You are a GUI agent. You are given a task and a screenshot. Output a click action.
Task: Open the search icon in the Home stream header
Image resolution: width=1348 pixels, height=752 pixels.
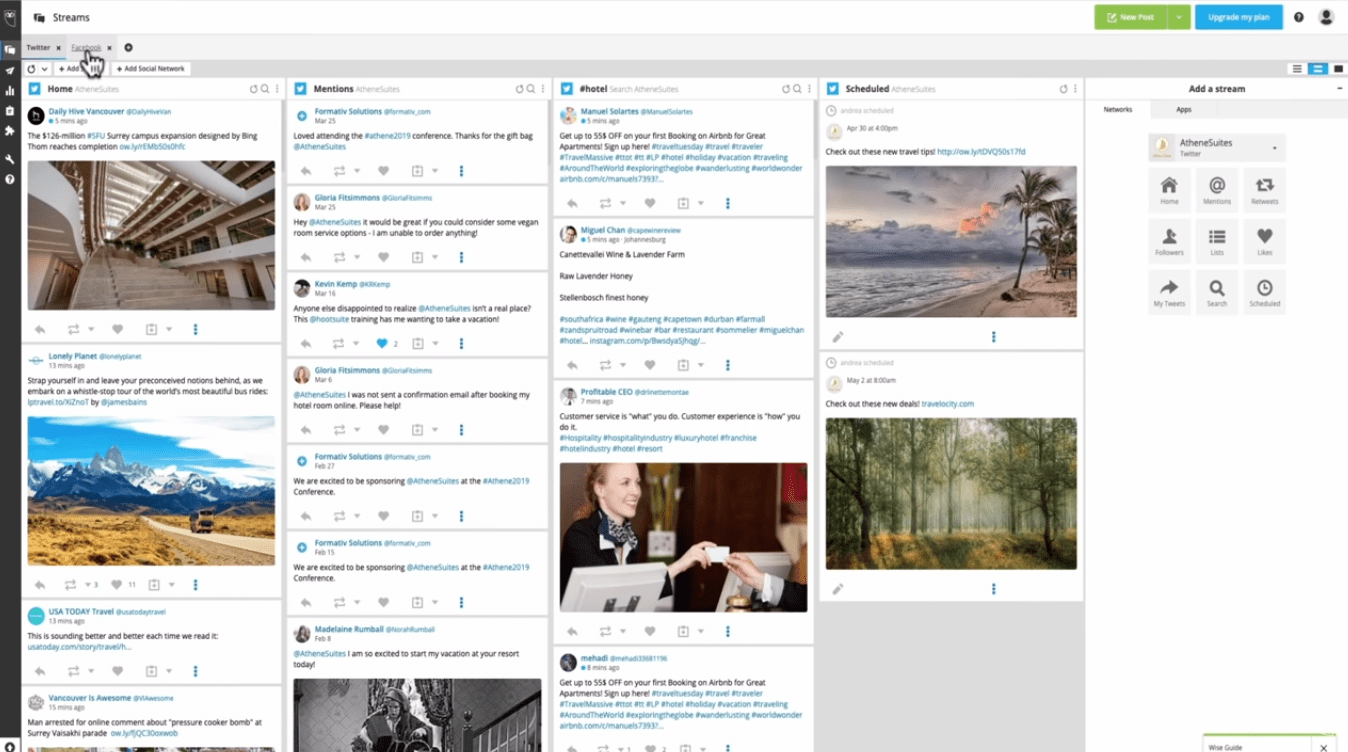266,88
